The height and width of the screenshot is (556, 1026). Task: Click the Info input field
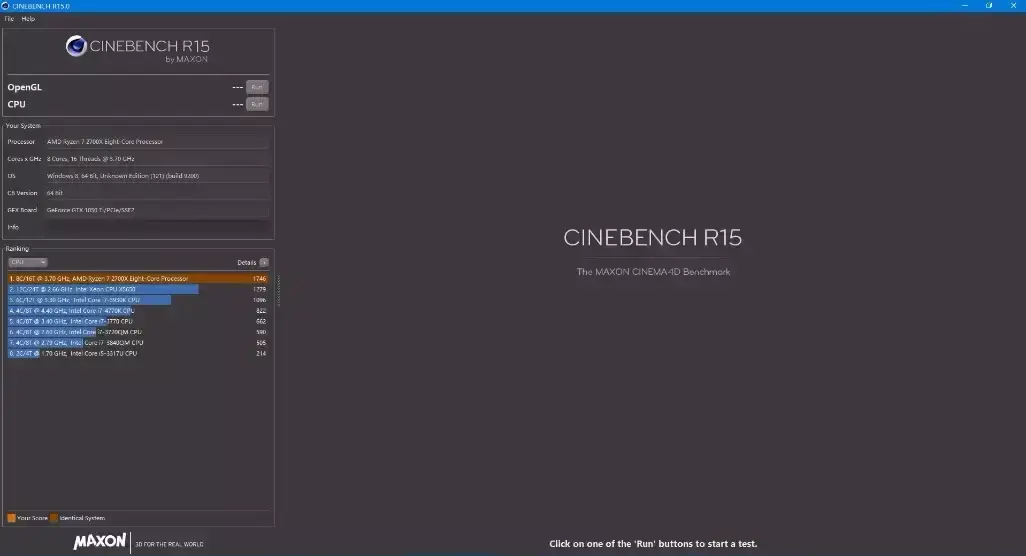tap(157, 227)
